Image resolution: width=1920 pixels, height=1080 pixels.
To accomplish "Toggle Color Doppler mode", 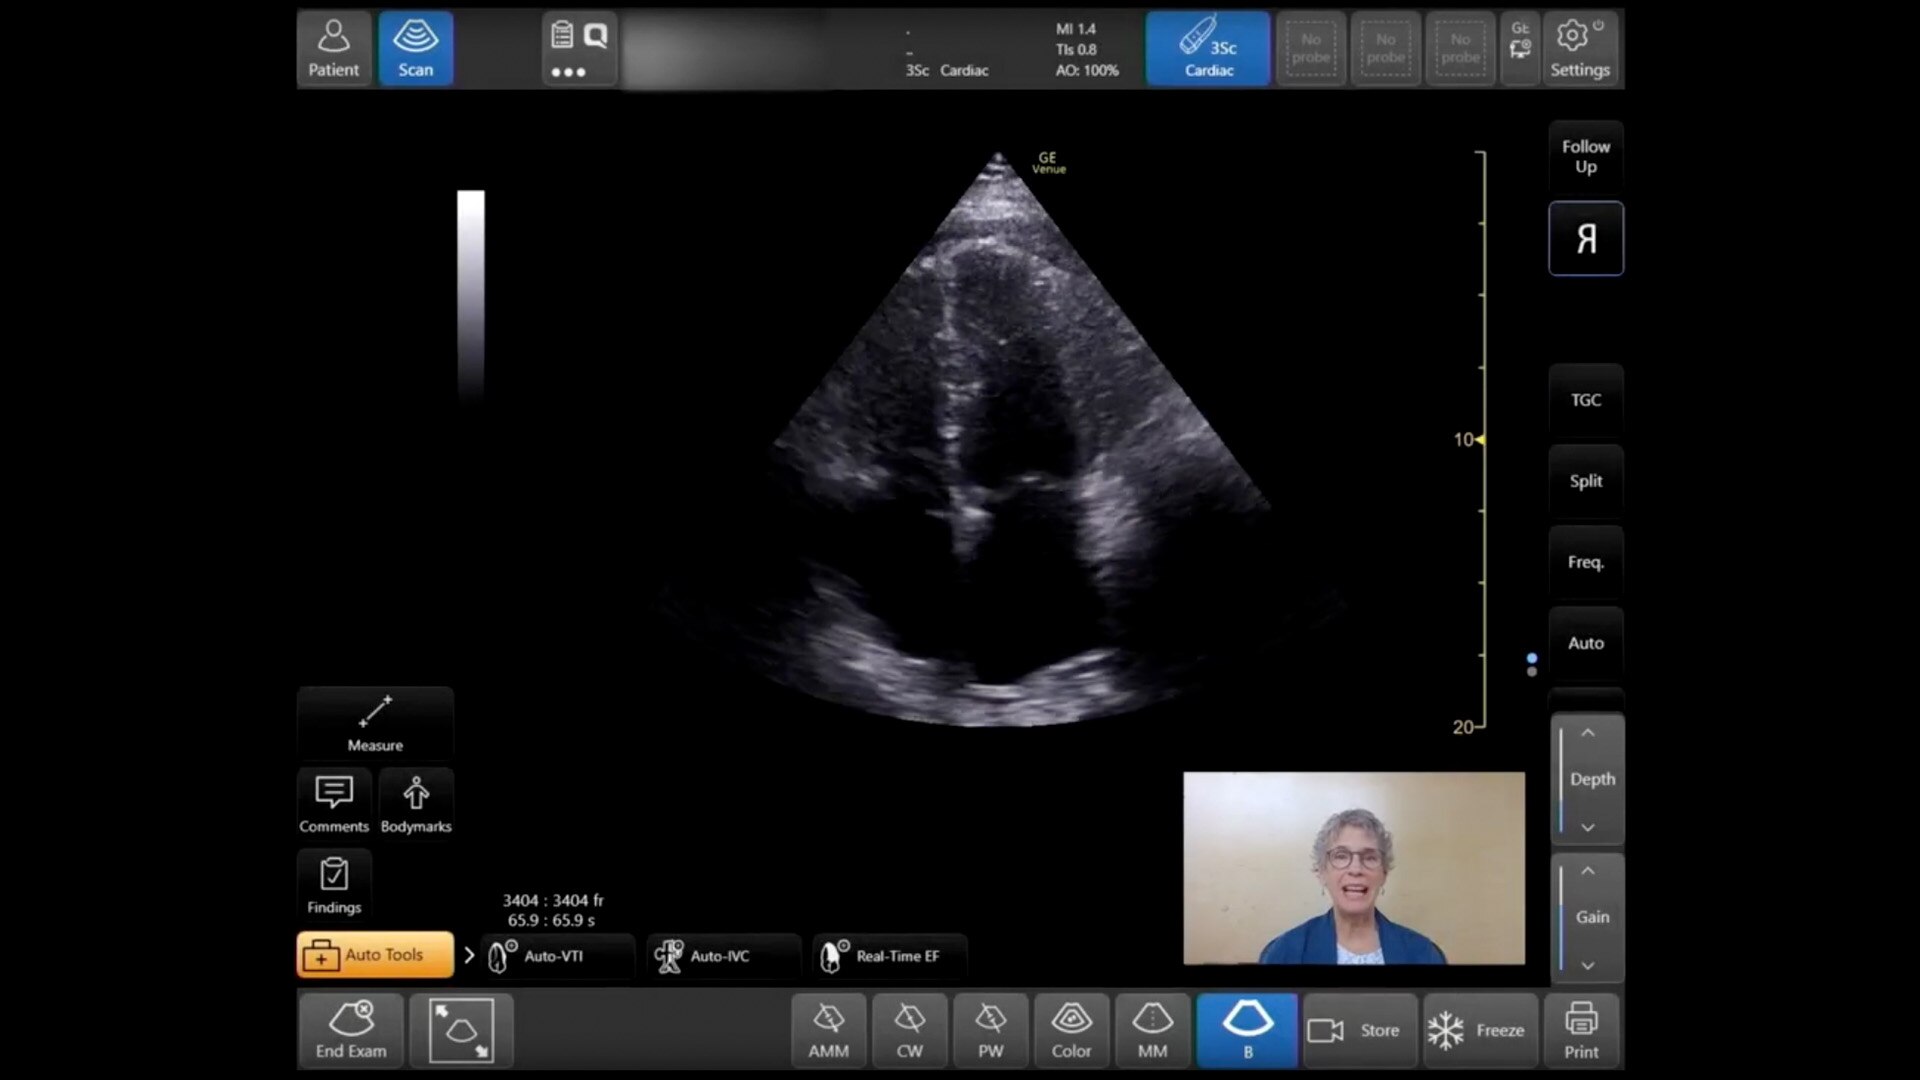I will [1071, 1030].
